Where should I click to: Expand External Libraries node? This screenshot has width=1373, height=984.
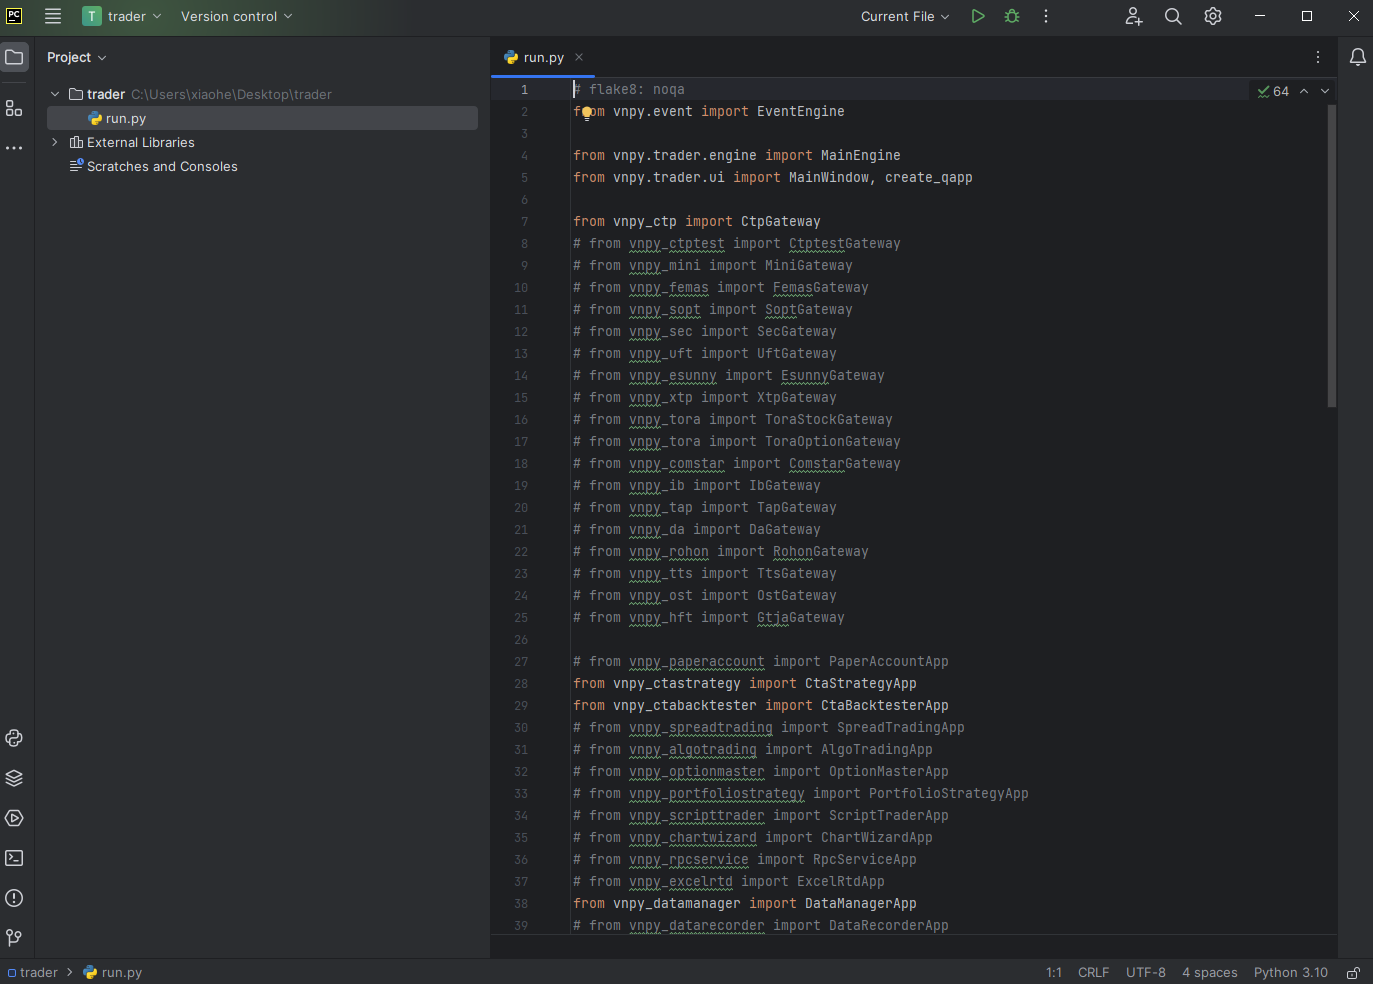55,142
